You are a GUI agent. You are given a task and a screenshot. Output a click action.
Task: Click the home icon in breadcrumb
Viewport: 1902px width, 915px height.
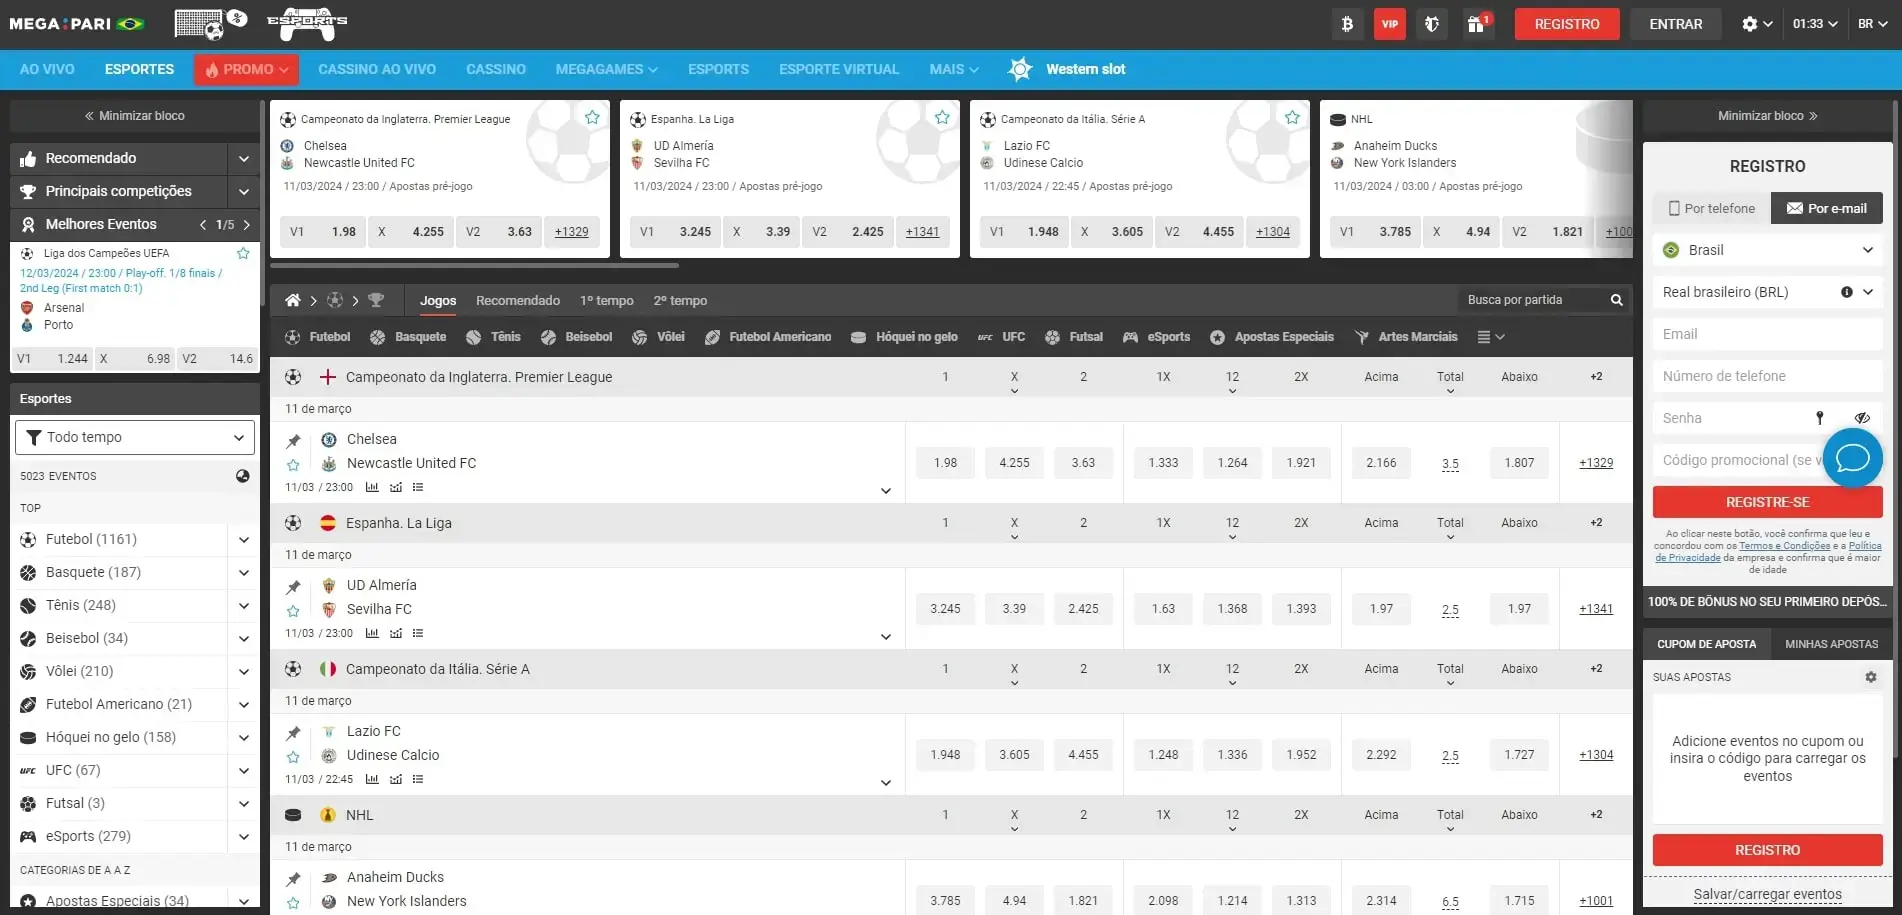pyautogui.click(x=293, y=300)
